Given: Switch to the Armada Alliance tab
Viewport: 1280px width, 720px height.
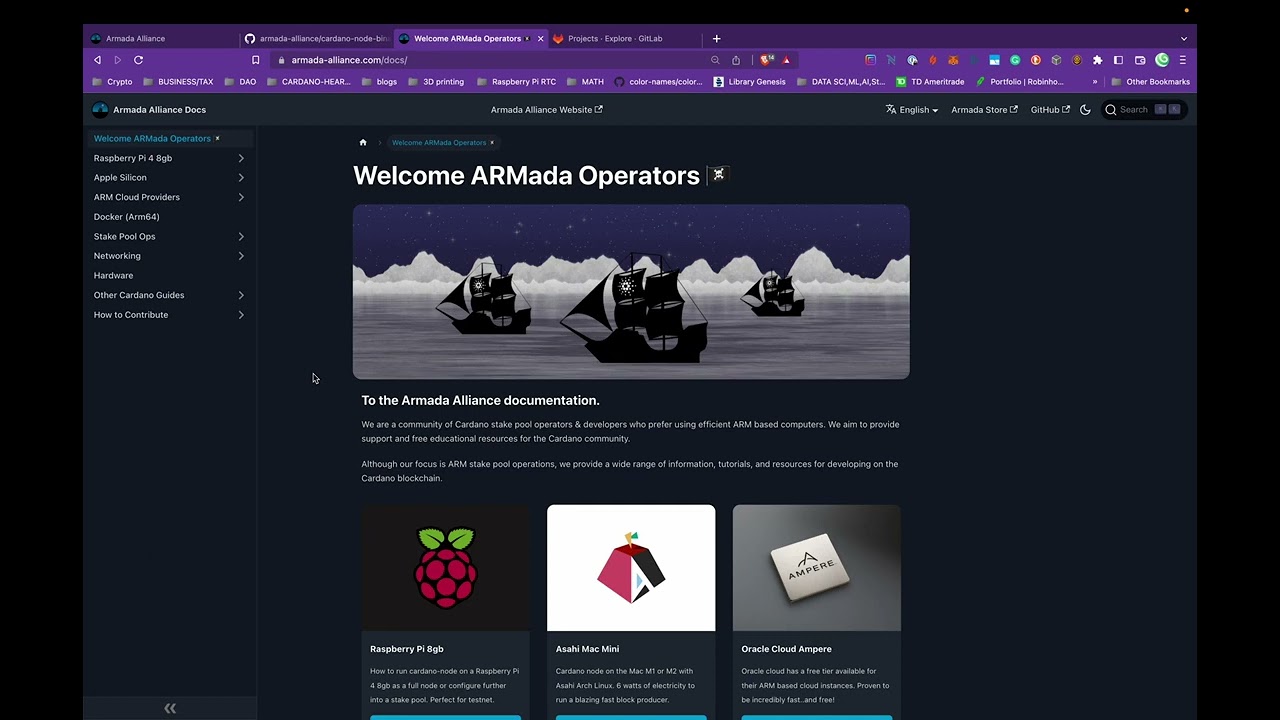Looking at the screenshot, I should point(160,38).
